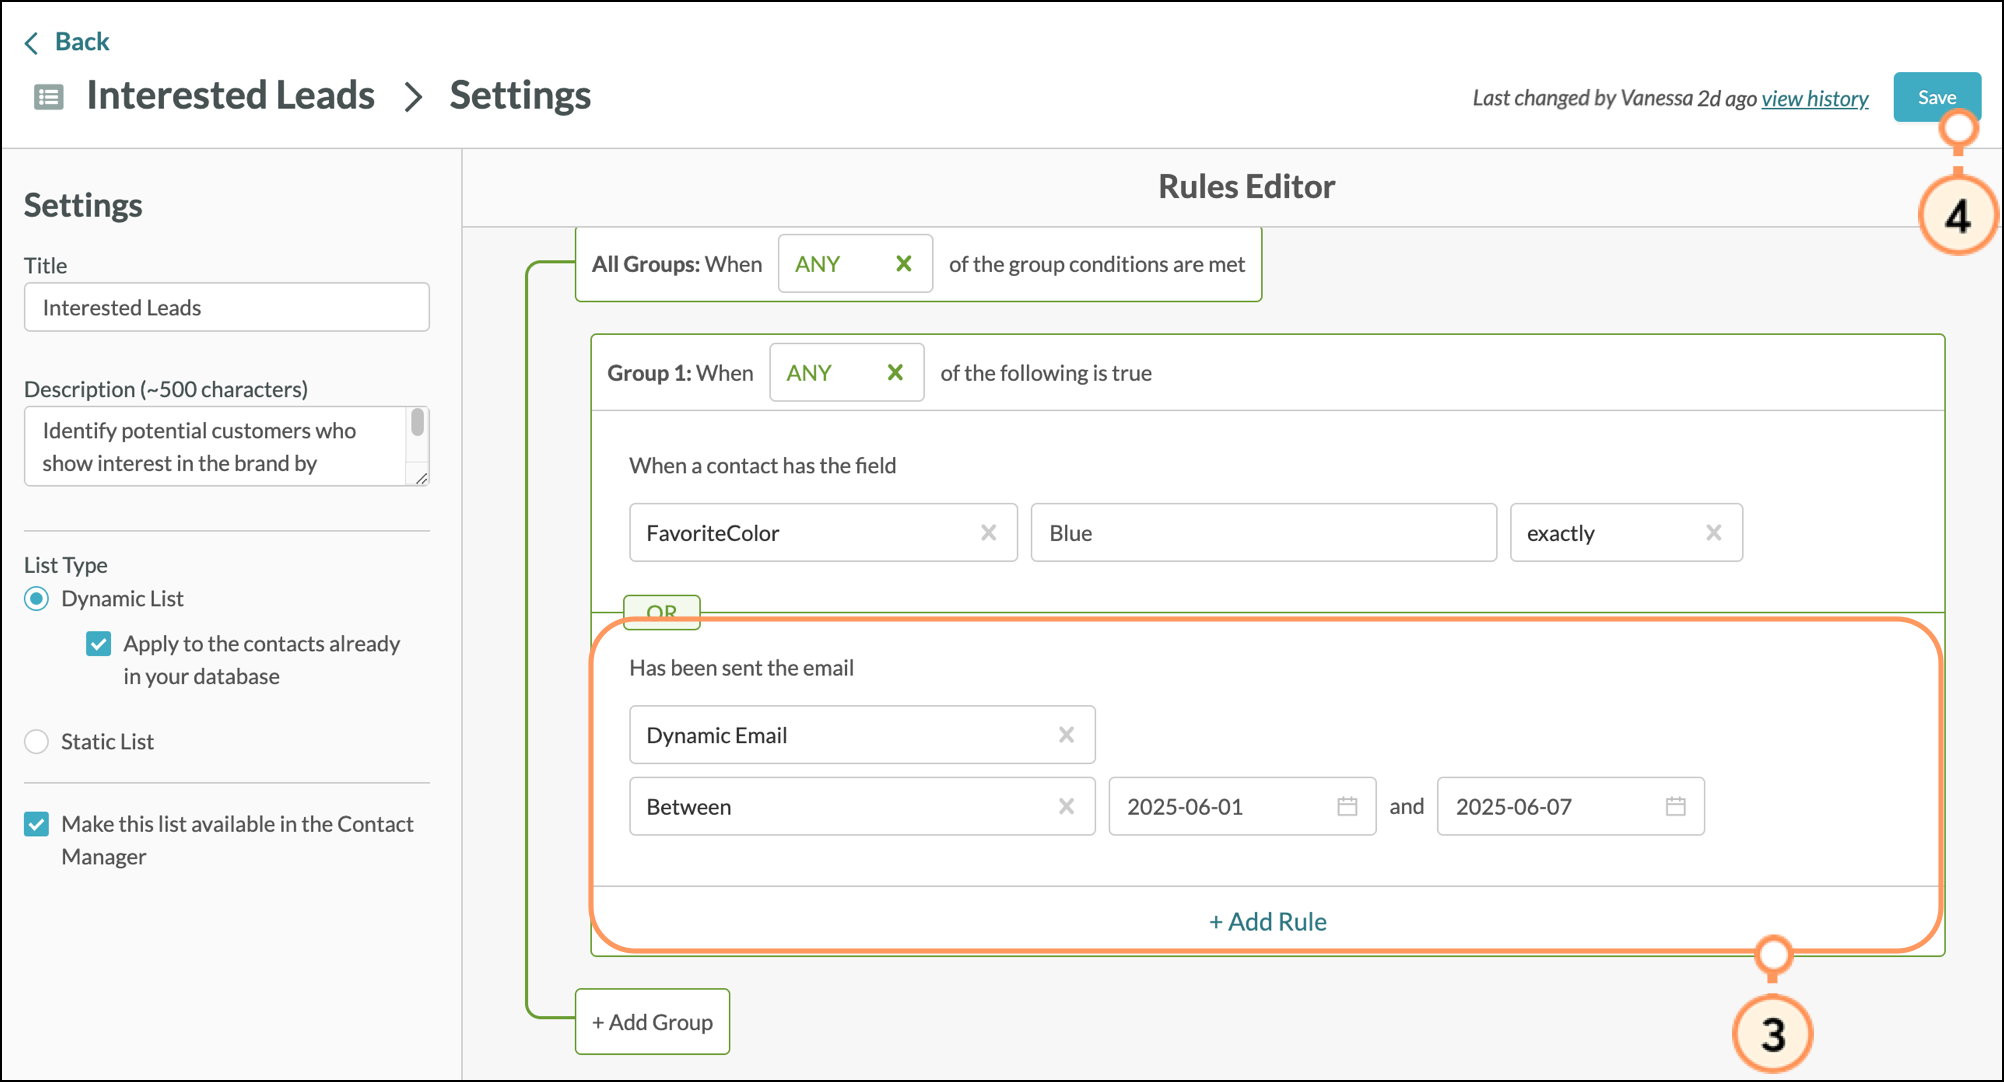
Task: Select the Static List radio option
Action: [37, 742]
